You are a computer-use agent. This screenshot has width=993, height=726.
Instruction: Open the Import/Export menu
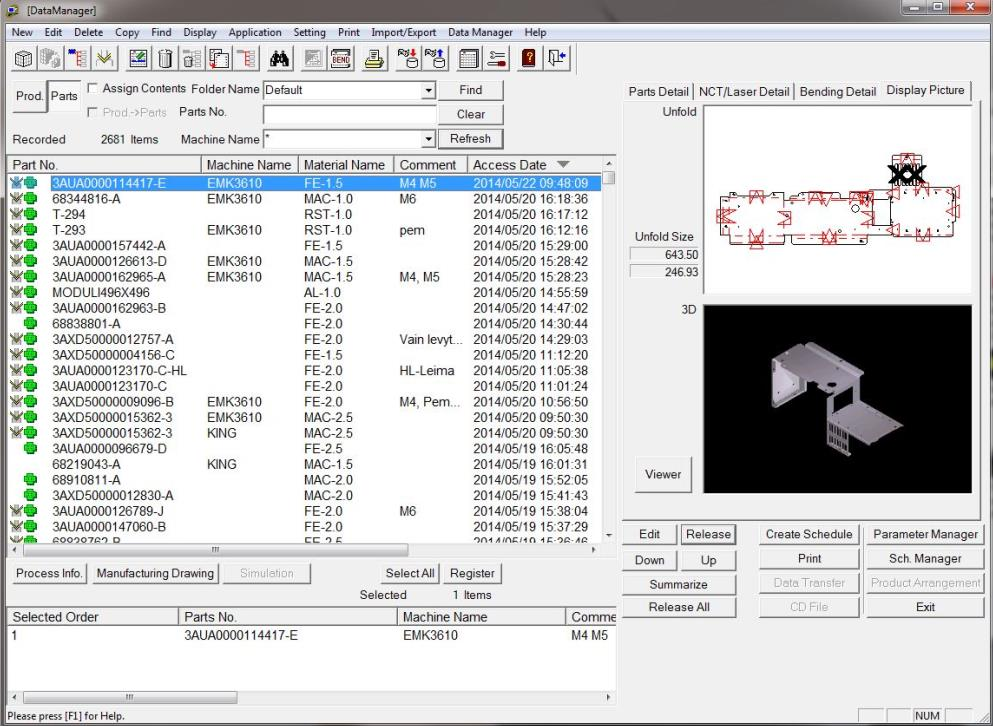click(403, 32)
